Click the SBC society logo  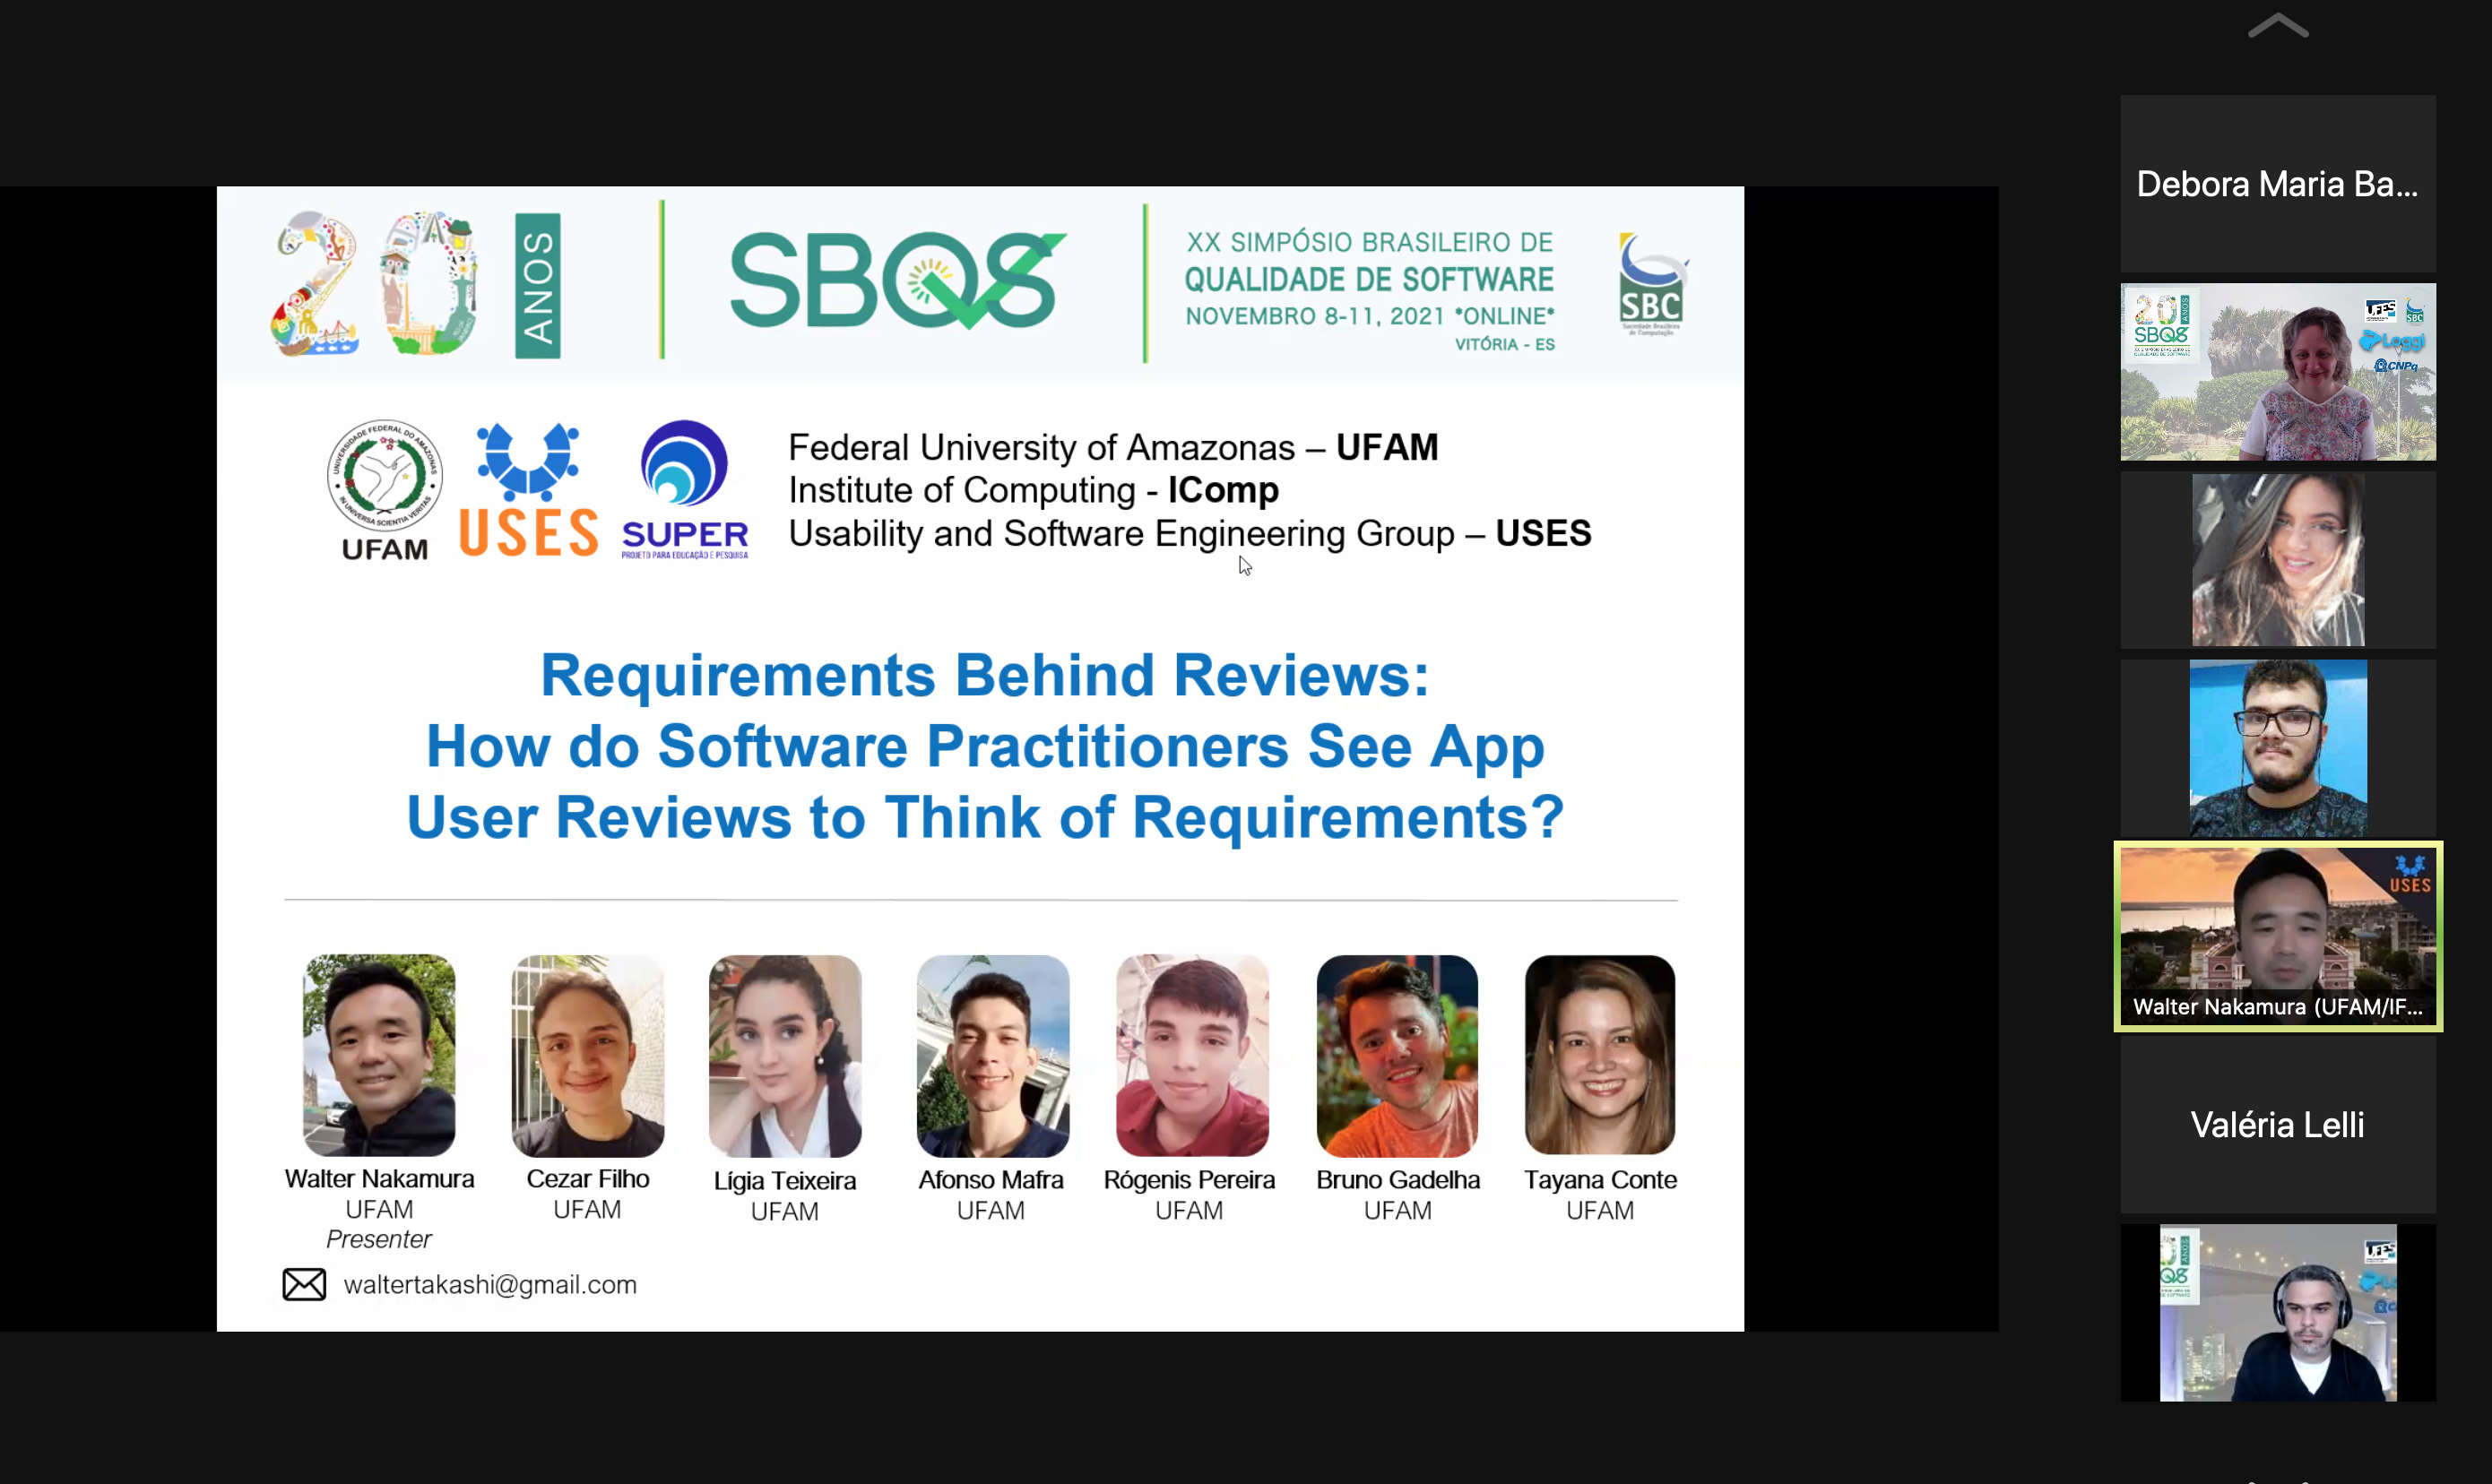(1652, 284)
